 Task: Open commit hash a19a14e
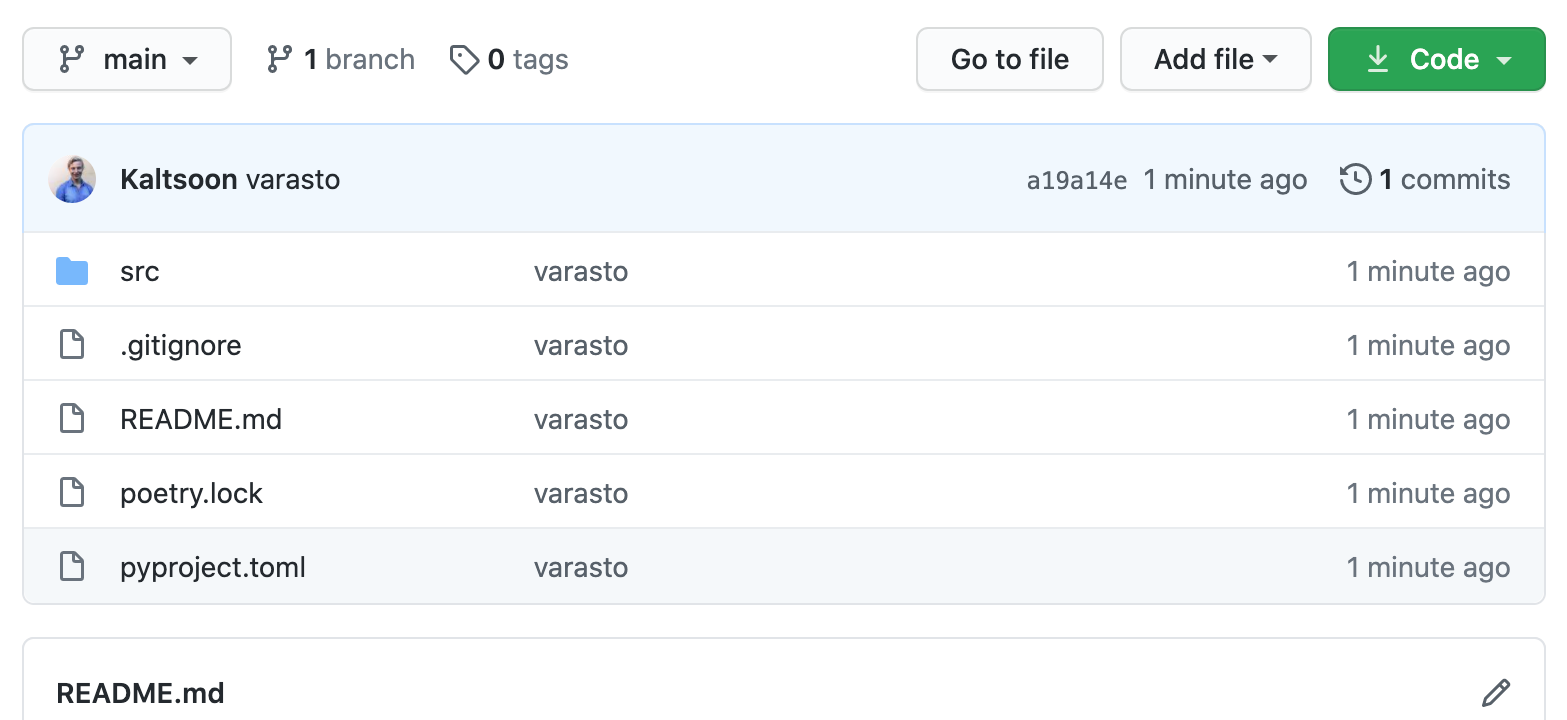(x=1076, y=181)
